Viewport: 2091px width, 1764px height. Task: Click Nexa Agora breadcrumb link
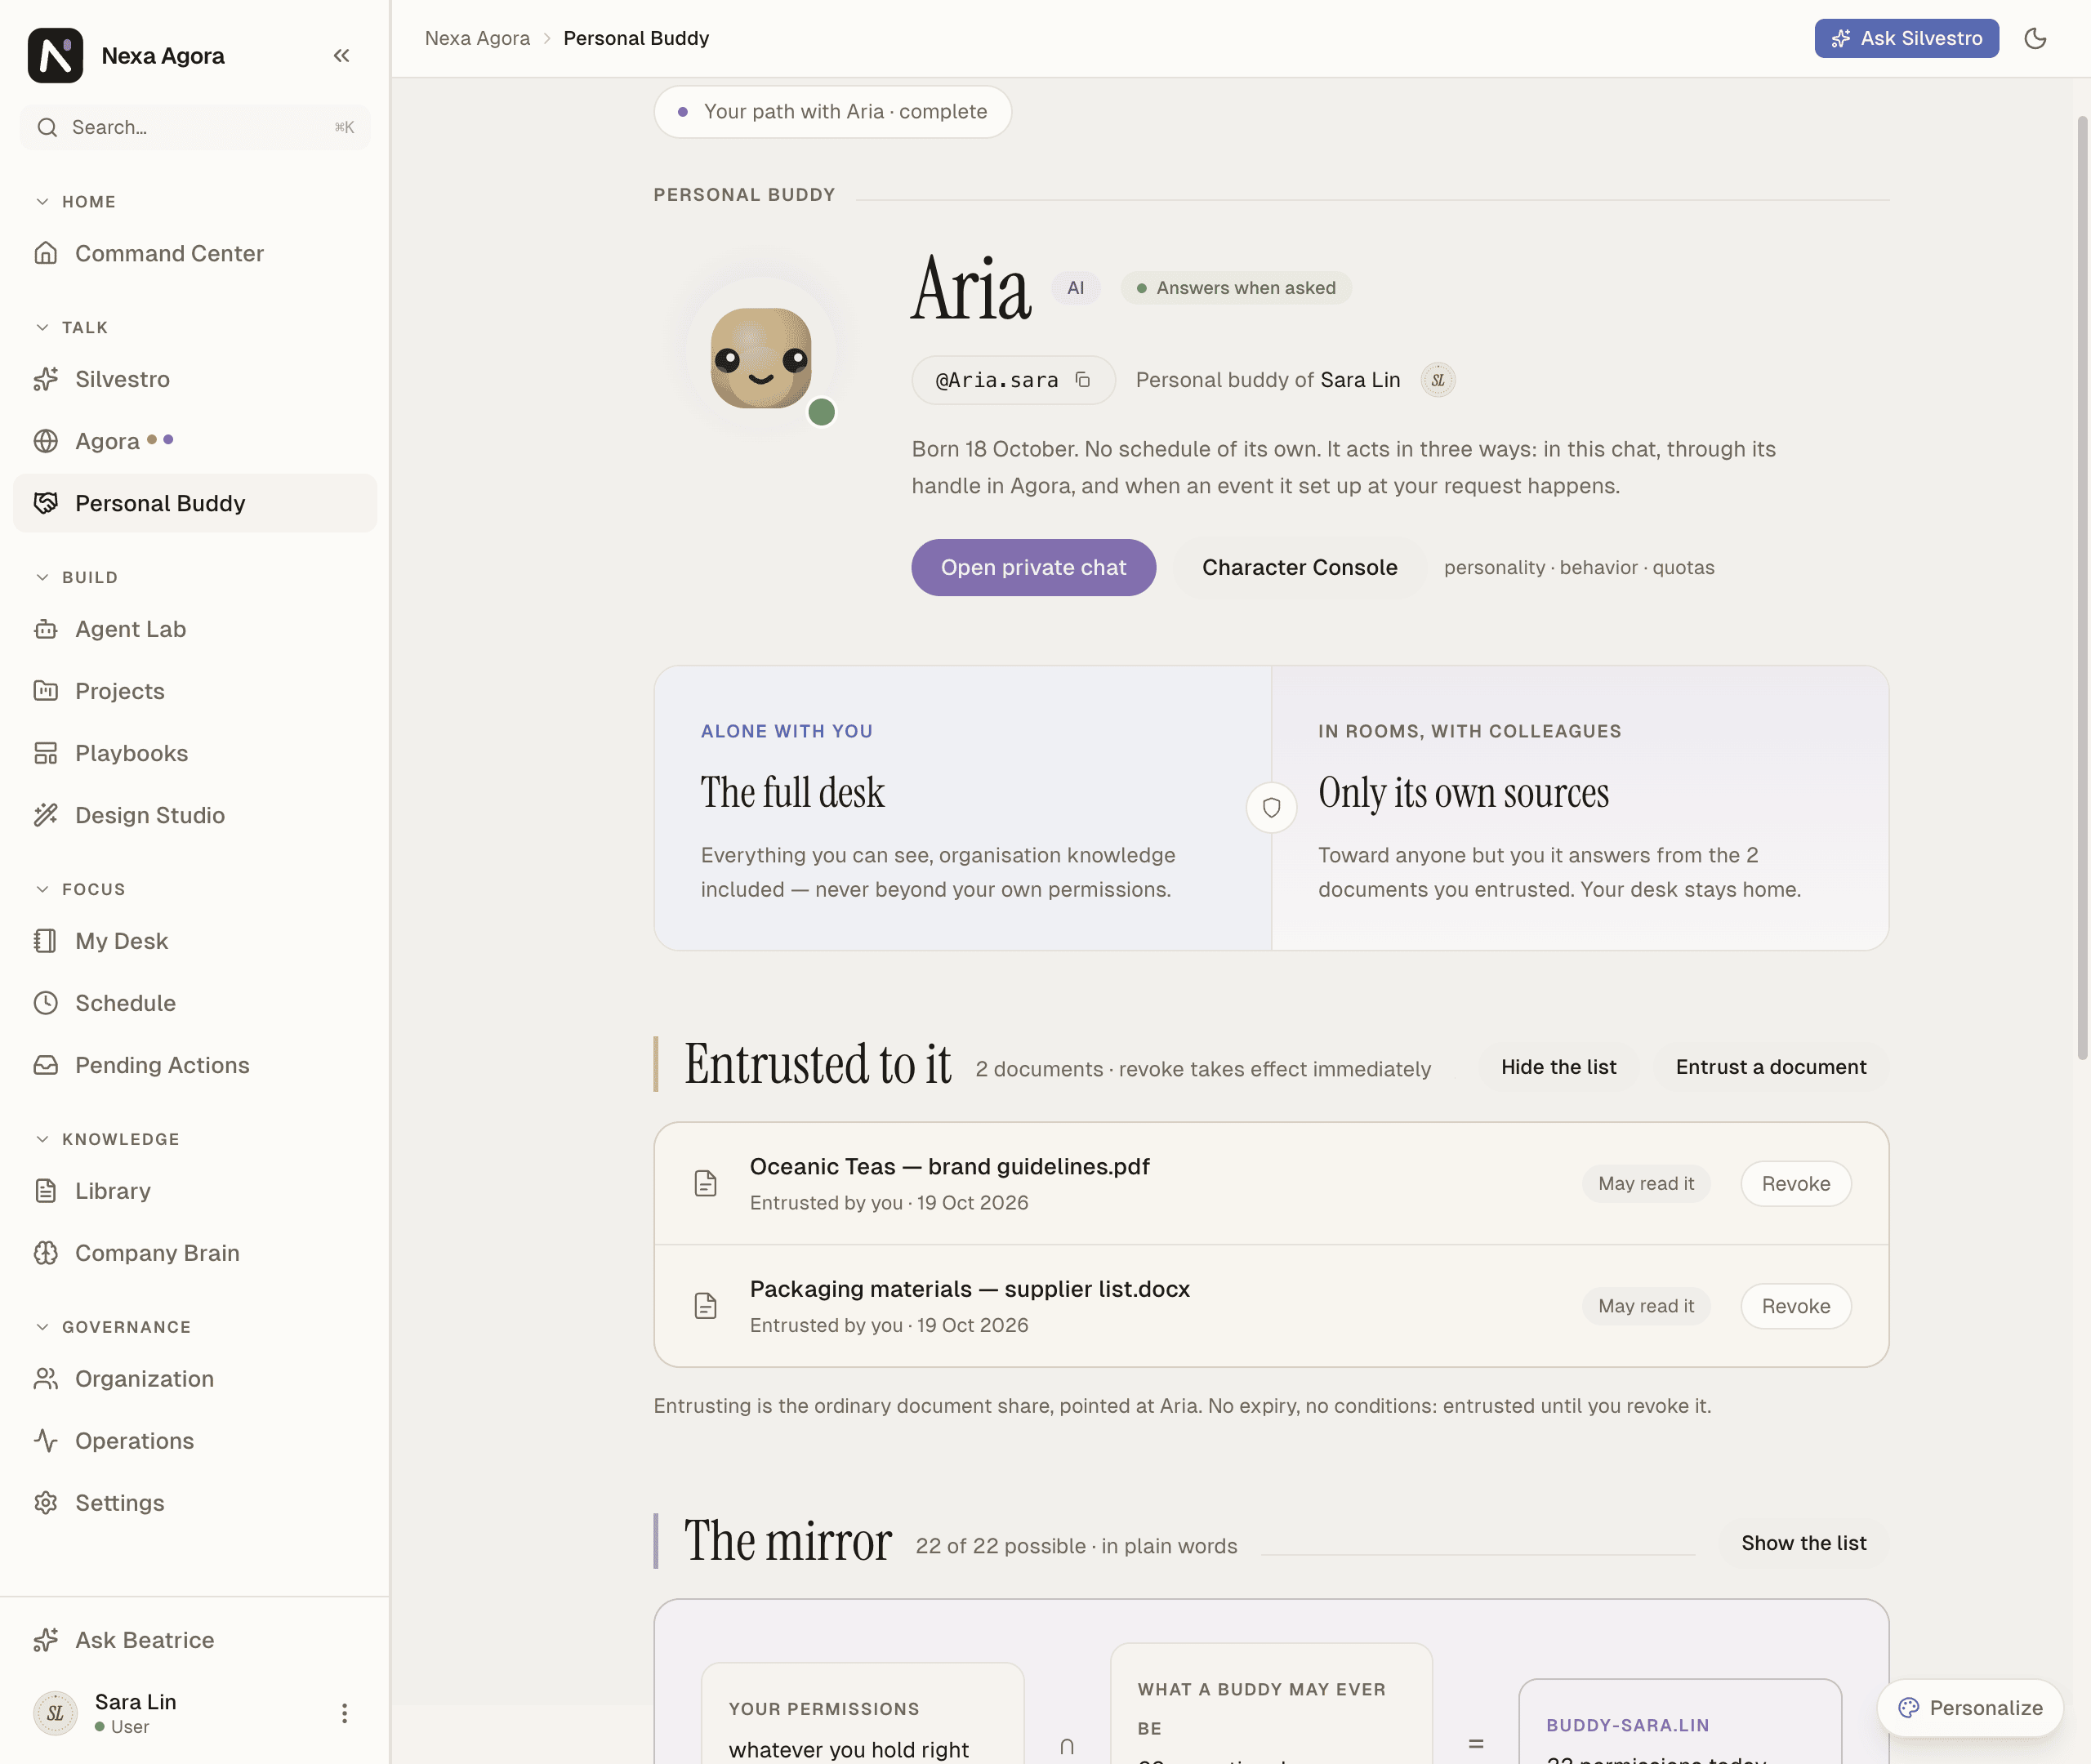(477, 38)
